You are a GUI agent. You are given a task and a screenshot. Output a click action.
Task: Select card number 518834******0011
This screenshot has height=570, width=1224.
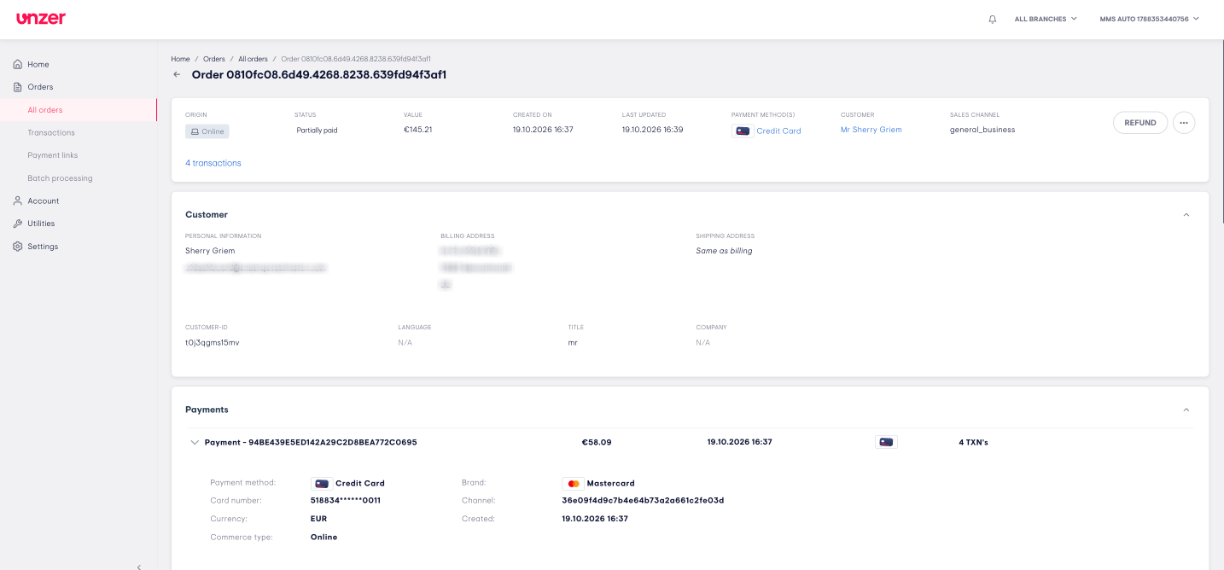345,500
